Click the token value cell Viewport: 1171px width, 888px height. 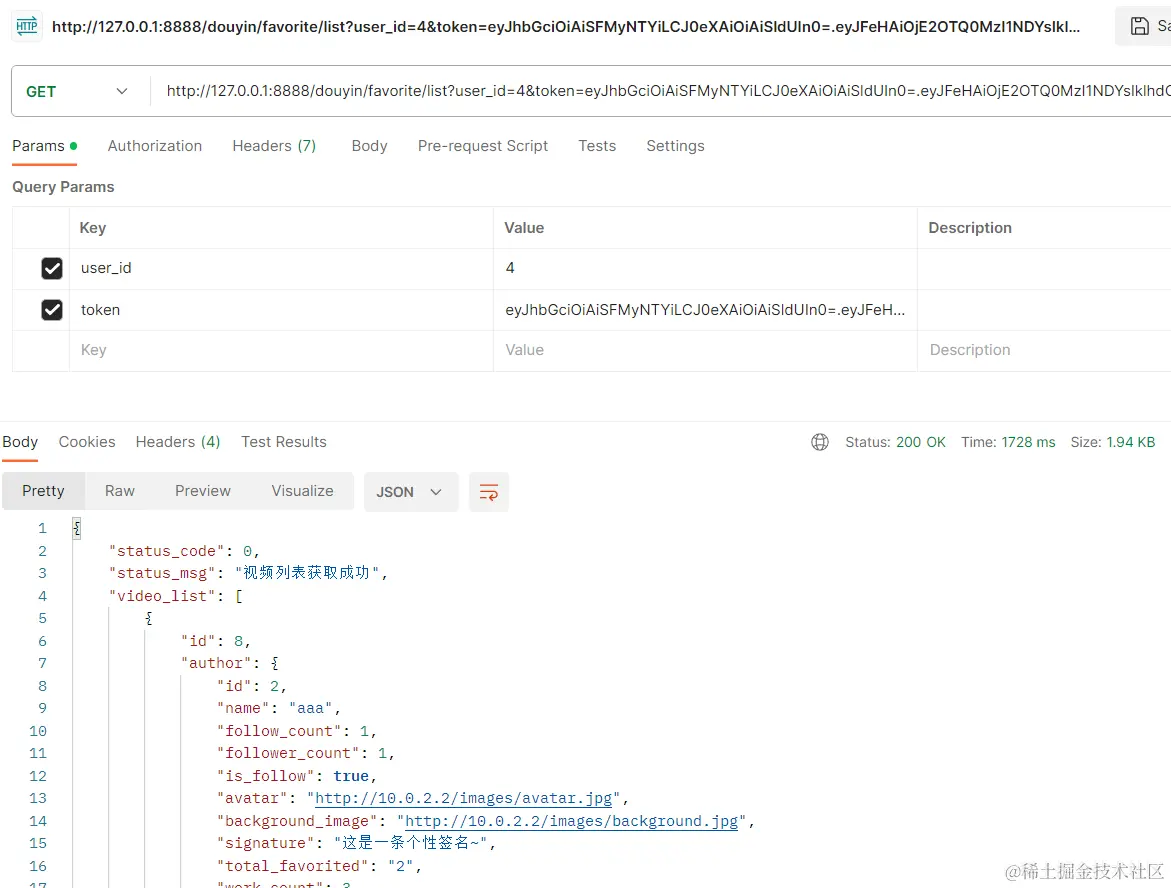705,309
